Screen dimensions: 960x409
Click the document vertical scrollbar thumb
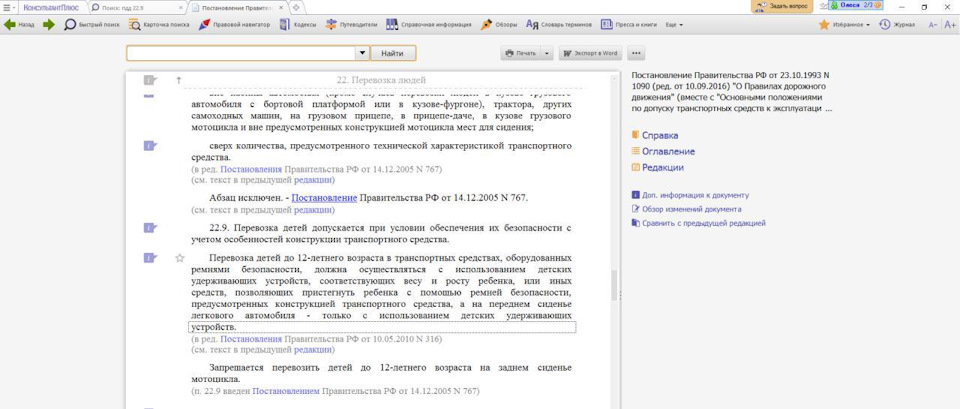coord(615,285)
